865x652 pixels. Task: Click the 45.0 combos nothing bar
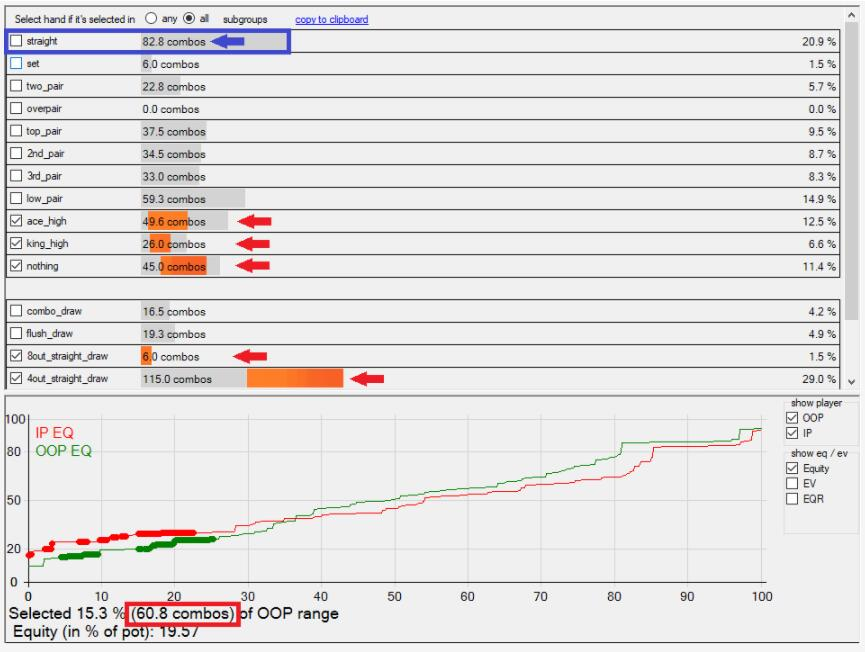[x=180, y=266]
